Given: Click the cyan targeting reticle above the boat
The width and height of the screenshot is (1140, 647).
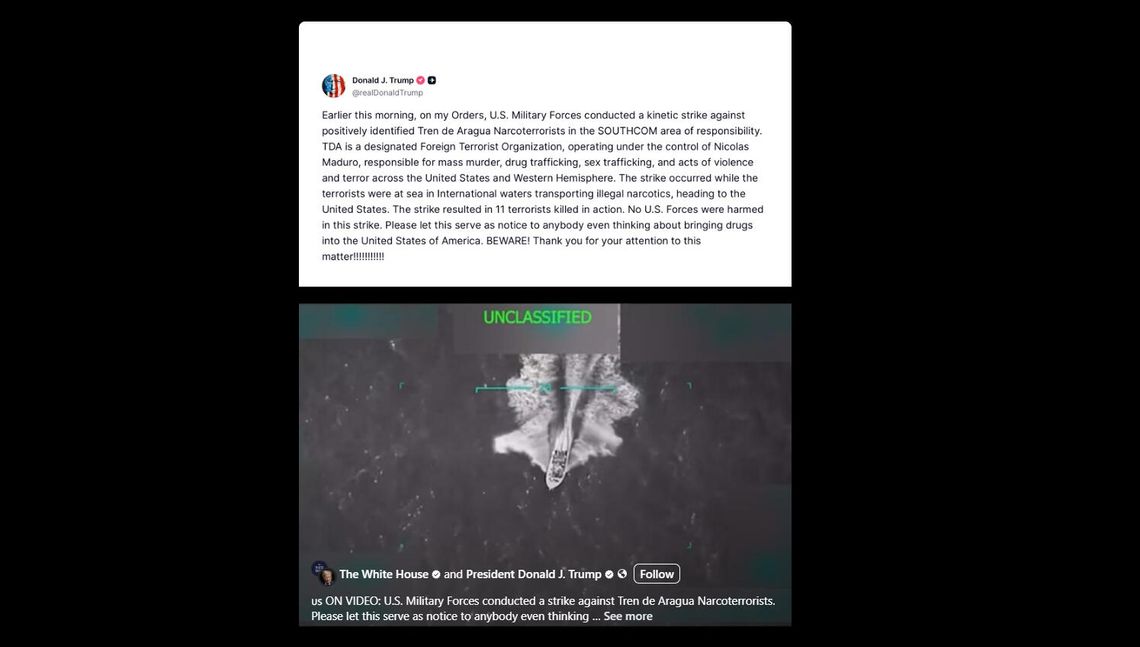Looking at the screenshot, I should [545, 389].
